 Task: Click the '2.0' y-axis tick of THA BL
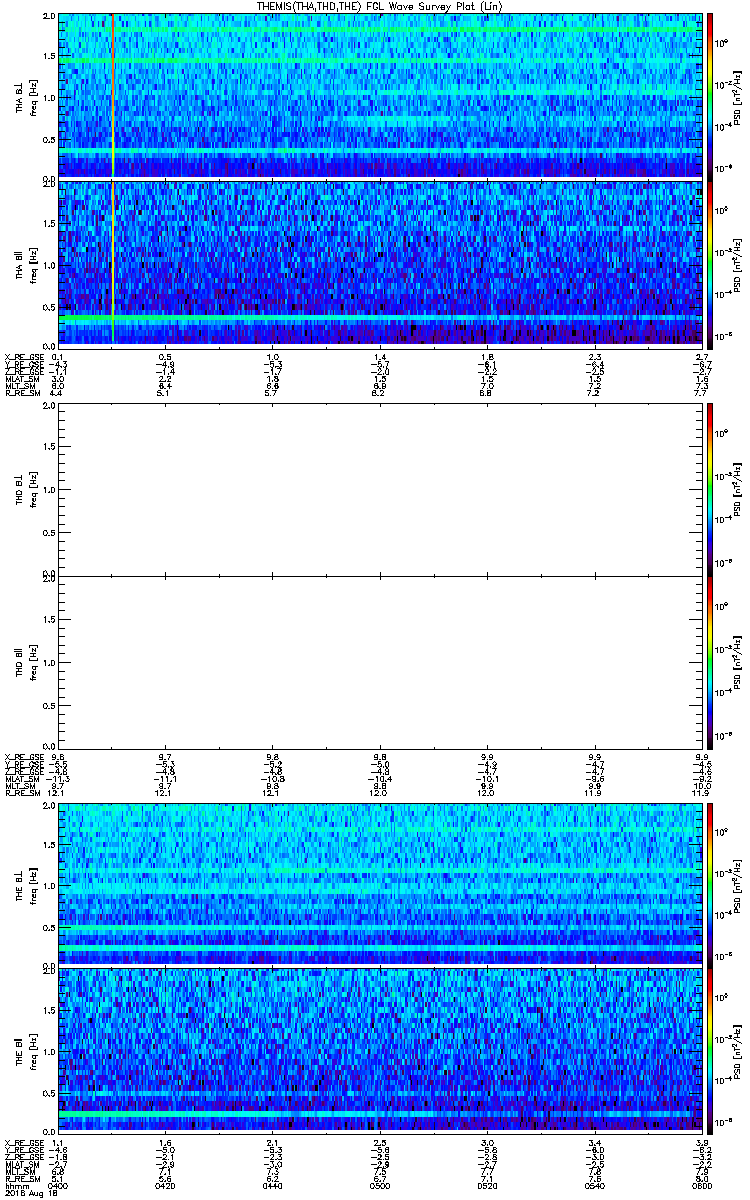point(48,17)
